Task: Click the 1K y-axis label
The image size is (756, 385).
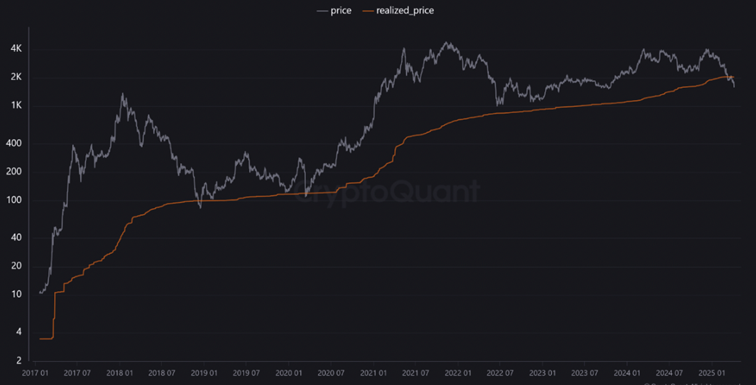Action: coord(16,106)
